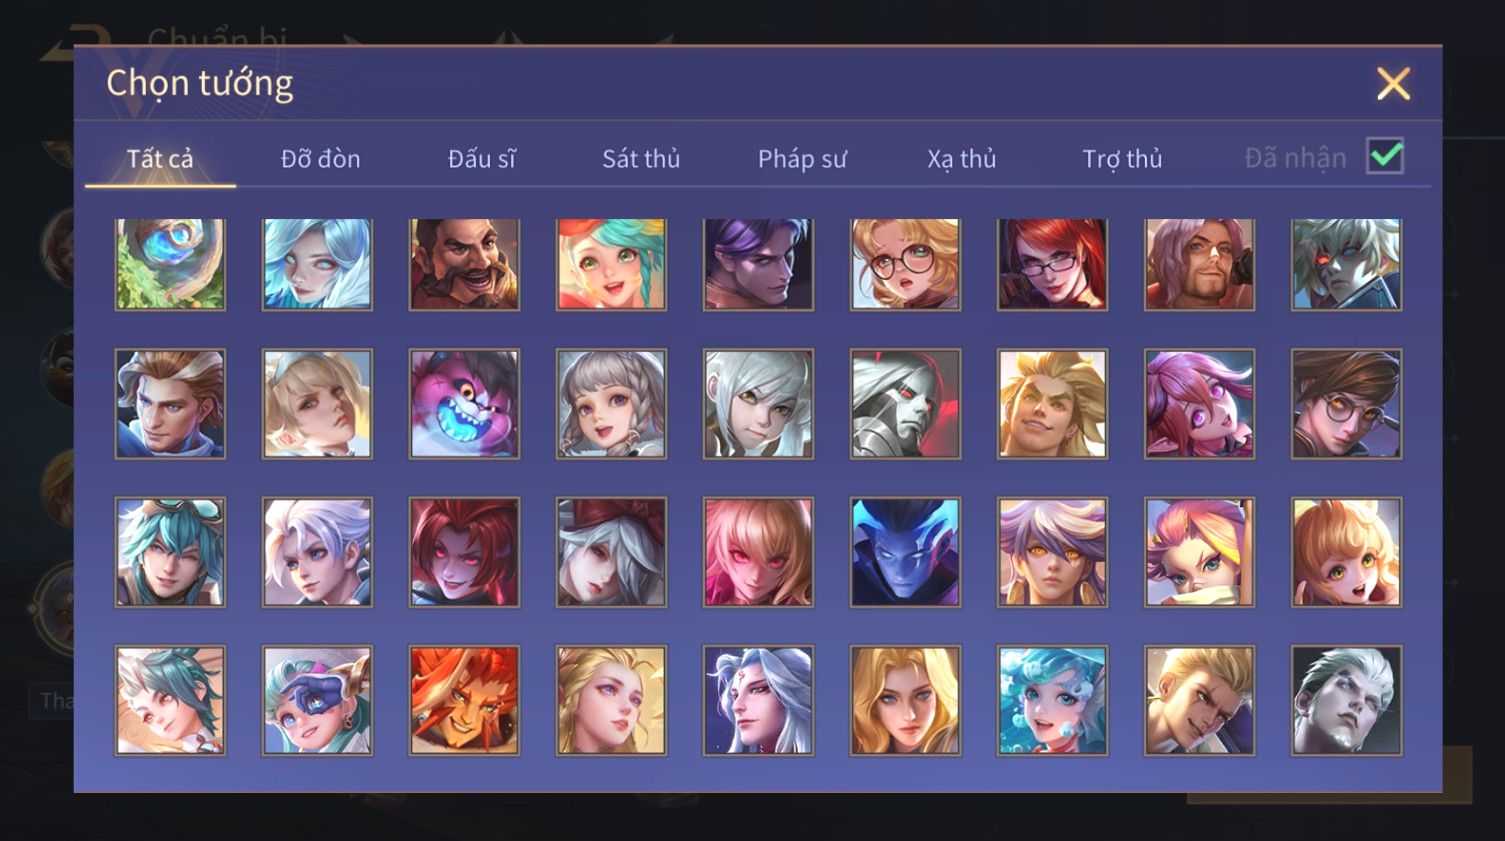Open the Đấu sĩ tab
Image resolution: width=1505 pixels, height=841 pixels.
pyautogui.click(x=481, y=159)
